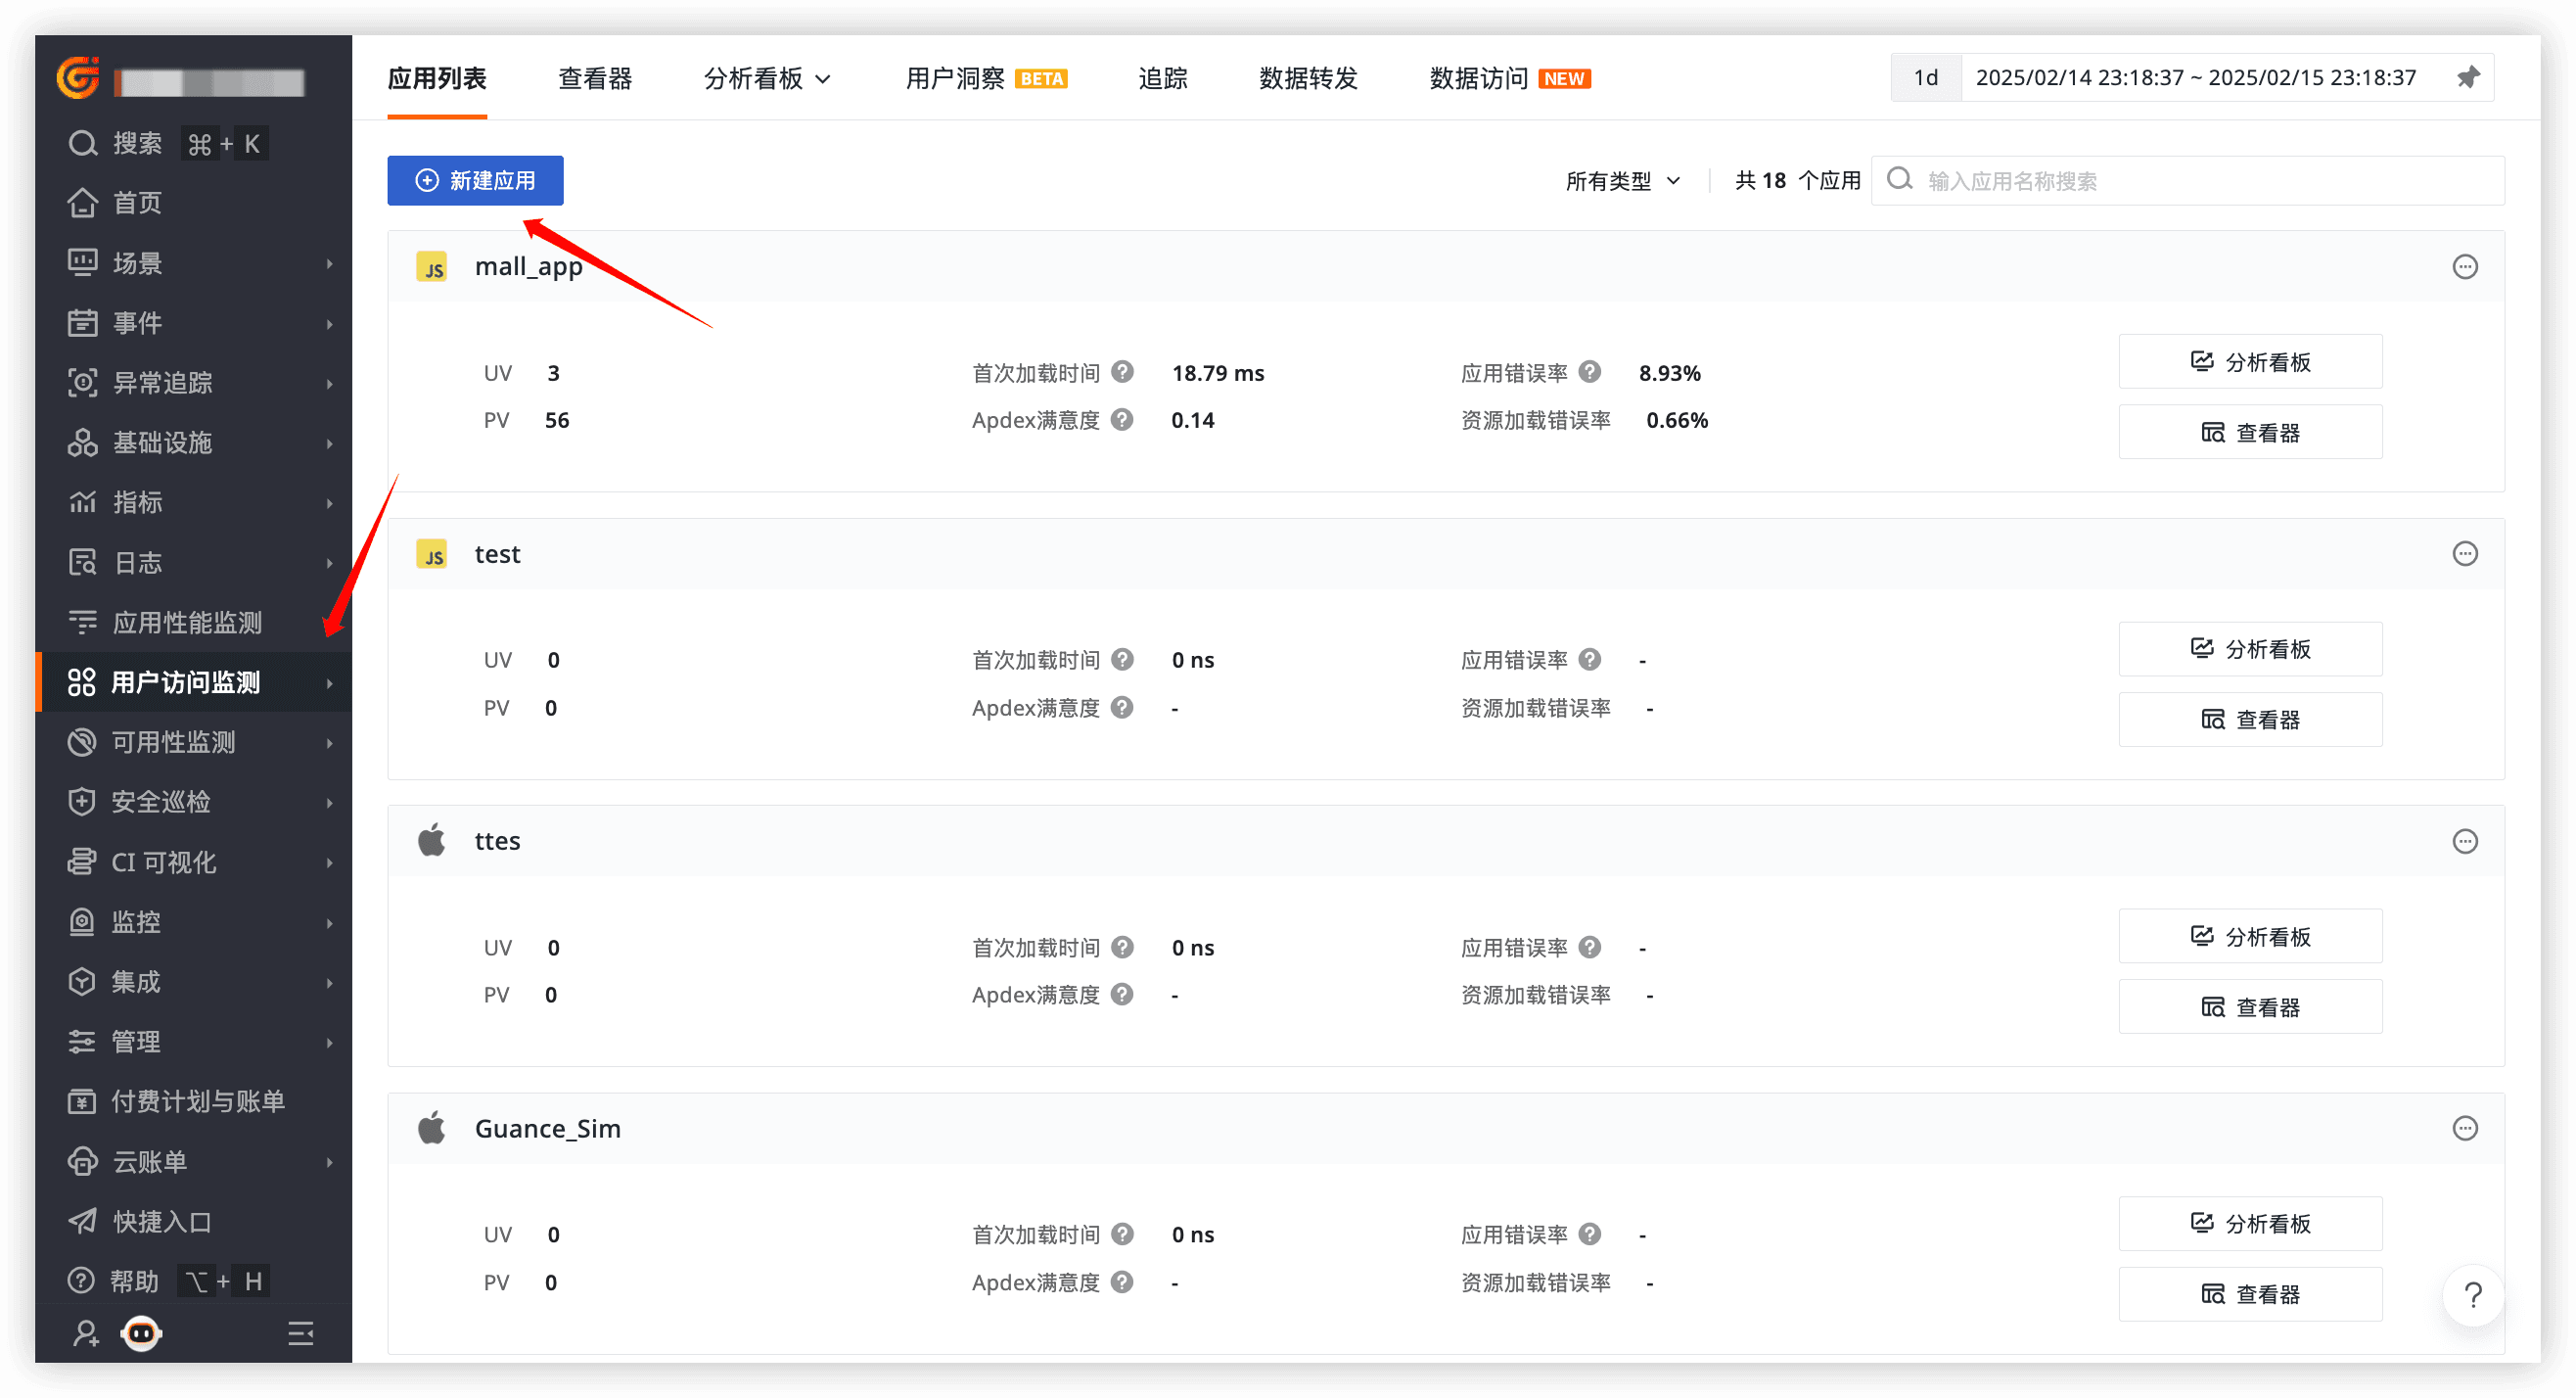This screenshot has height=1398, width=2576.
Task: Open the 用户洞察 BETA tab
Action: pos(955,78)
